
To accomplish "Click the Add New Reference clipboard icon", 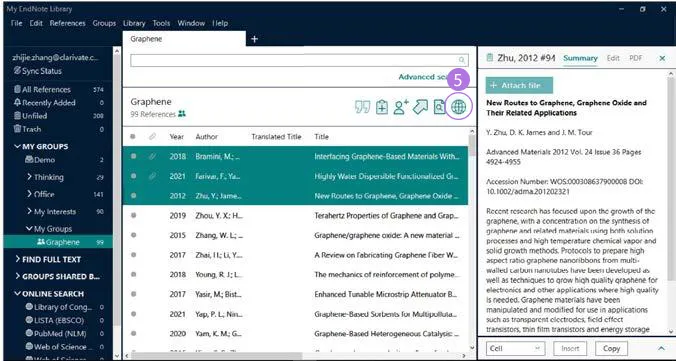I will 382,107.
